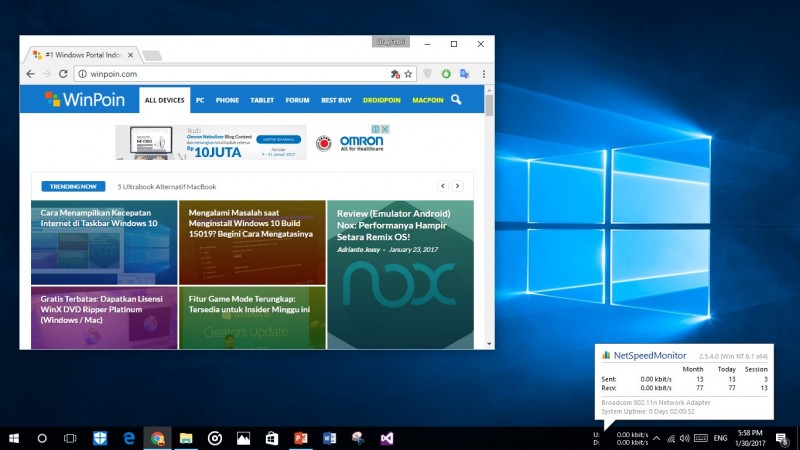Screen dimensions: 800x450
Task: Click author name Adrianto Jossy
Action: (358, 249)
